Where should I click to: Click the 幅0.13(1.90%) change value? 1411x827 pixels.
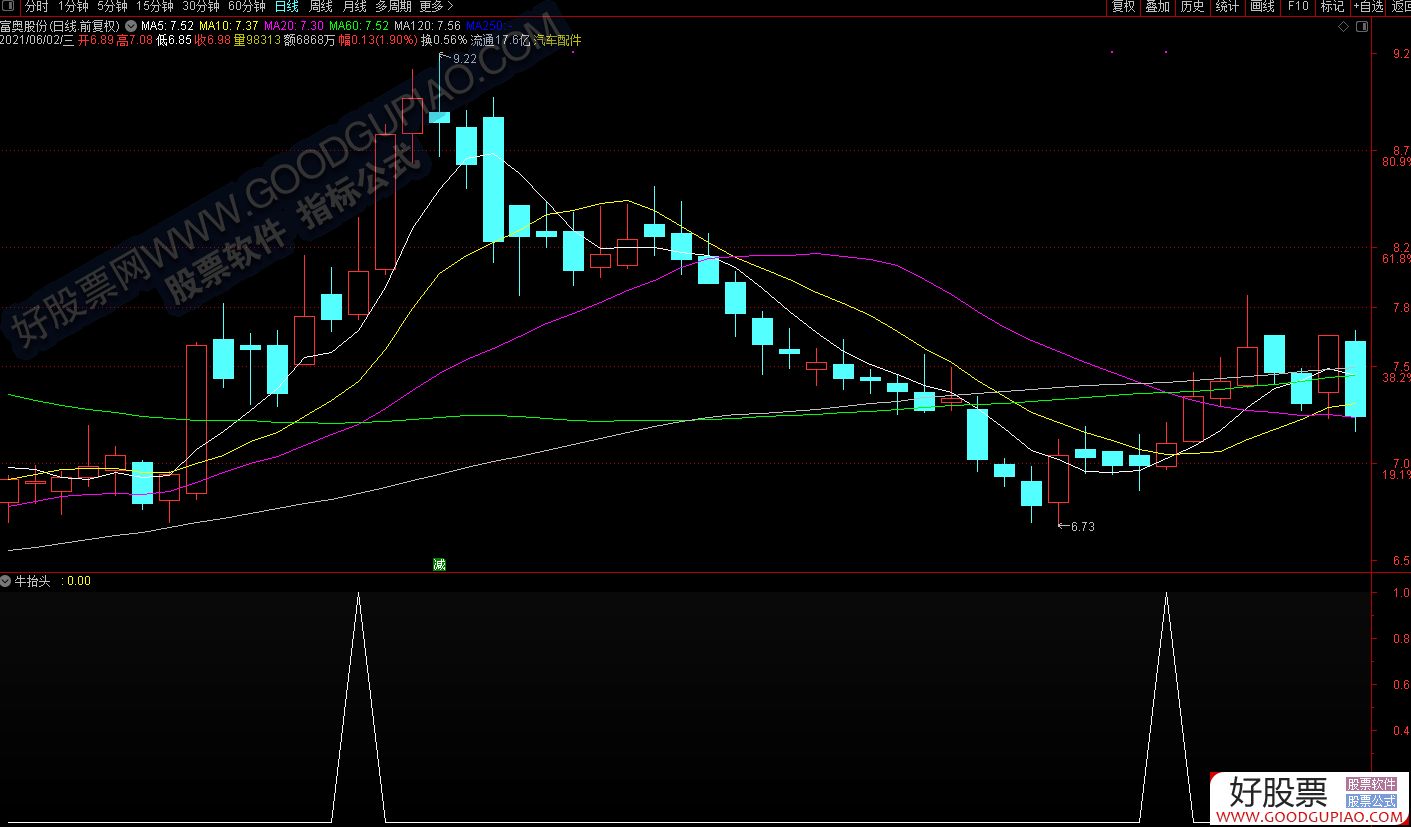point(379,40)
